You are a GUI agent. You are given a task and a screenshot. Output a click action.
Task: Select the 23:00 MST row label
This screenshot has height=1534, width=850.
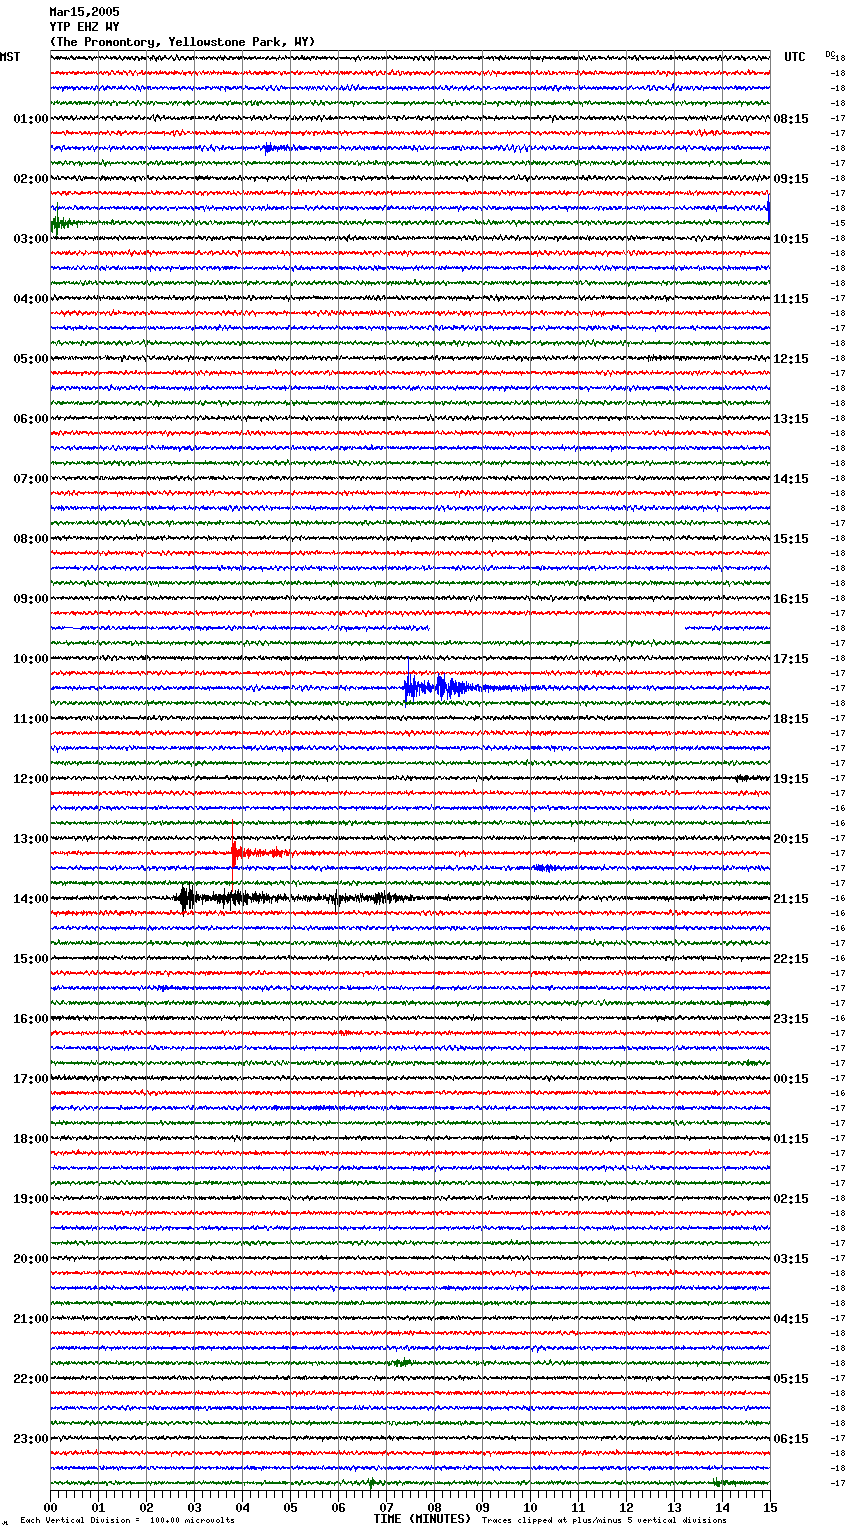pyautogui.click(x=31, y=1439)
